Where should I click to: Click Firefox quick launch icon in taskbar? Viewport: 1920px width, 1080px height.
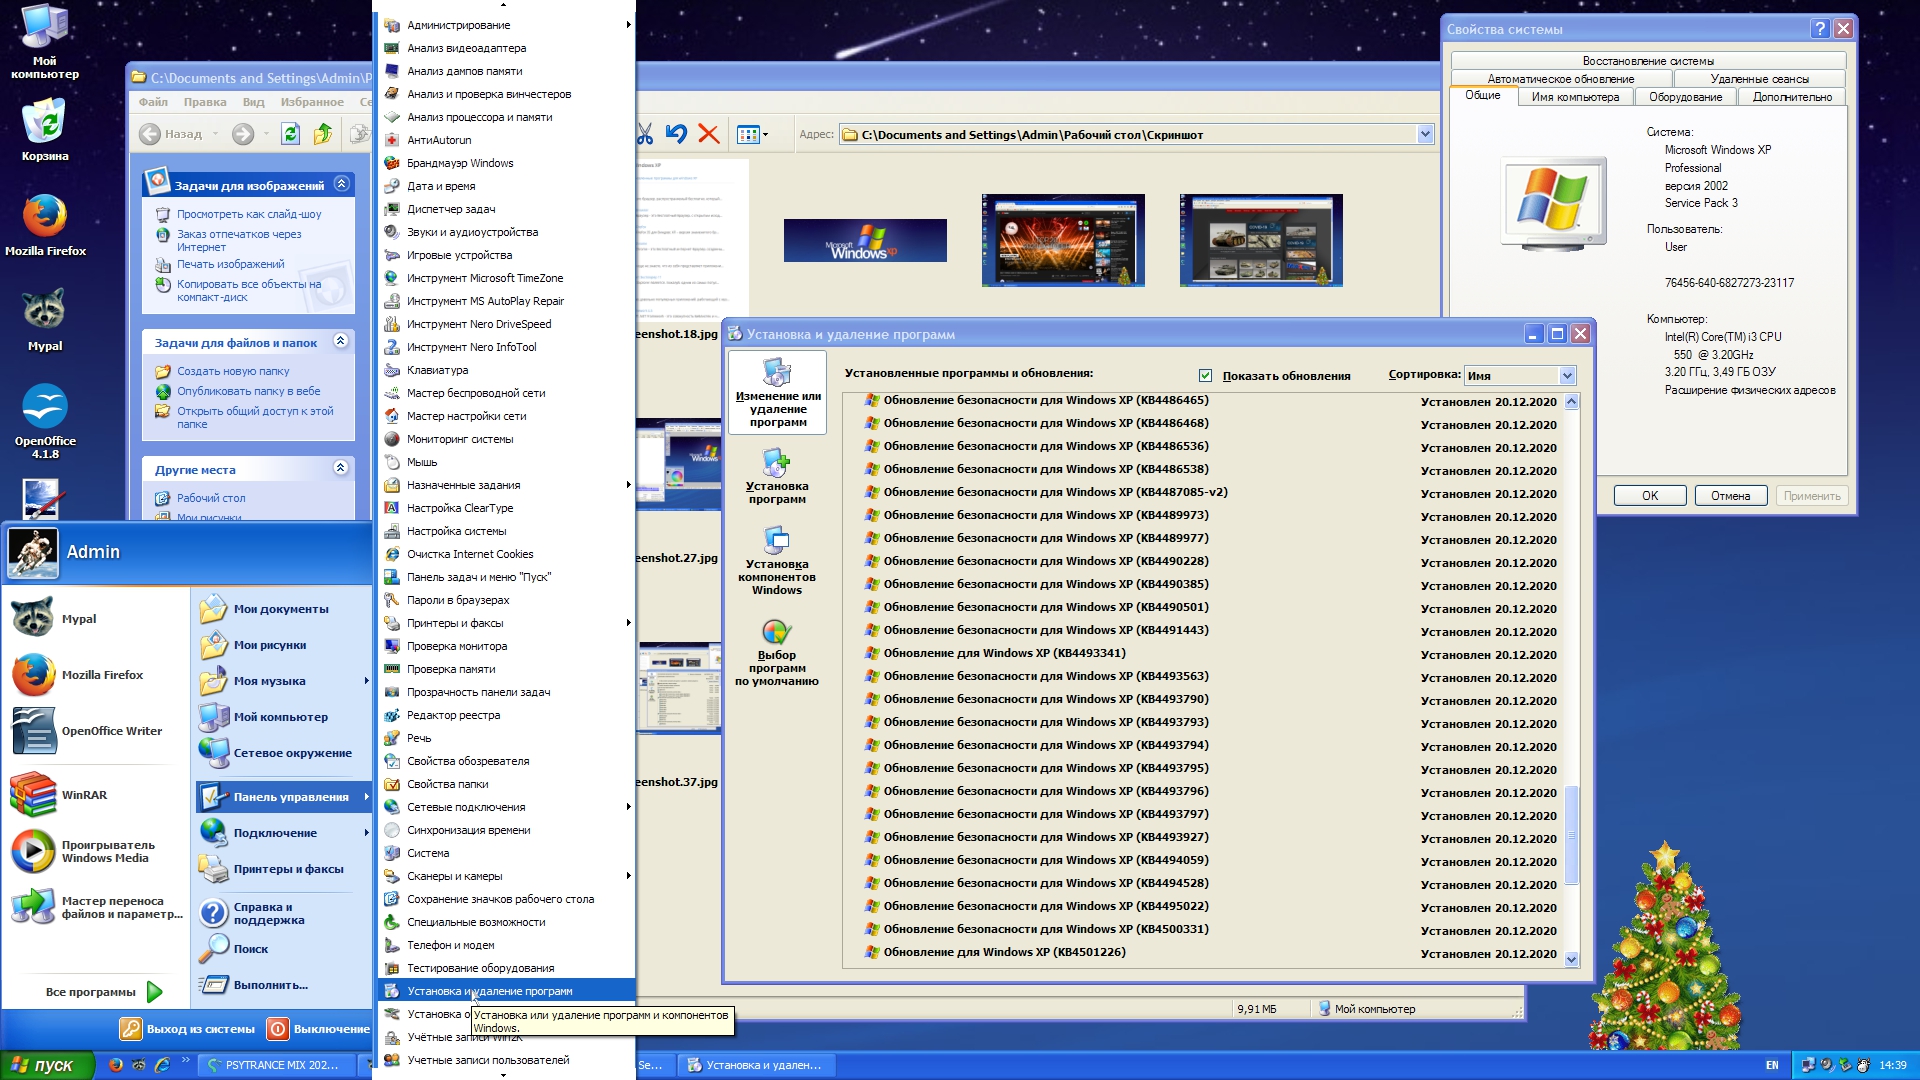click(116, 1065)
